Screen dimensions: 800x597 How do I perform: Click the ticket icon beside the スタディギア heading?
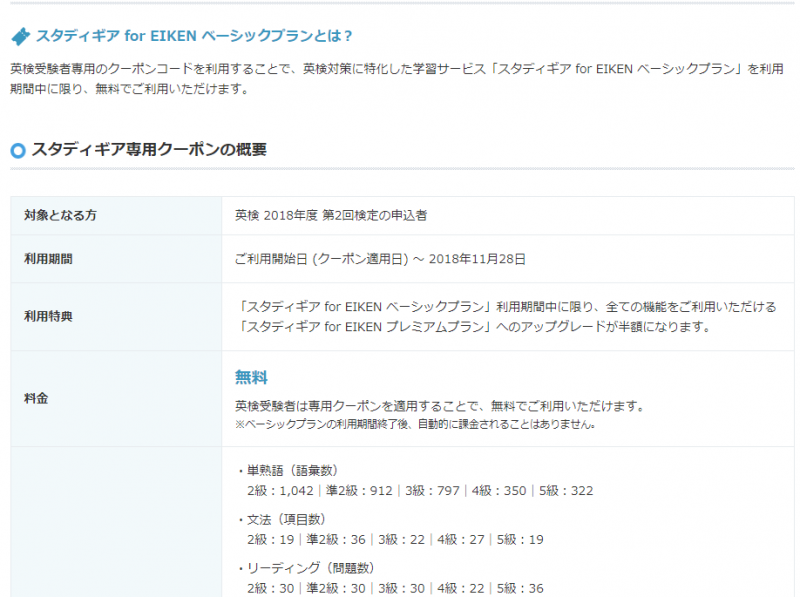pos(20,36)
